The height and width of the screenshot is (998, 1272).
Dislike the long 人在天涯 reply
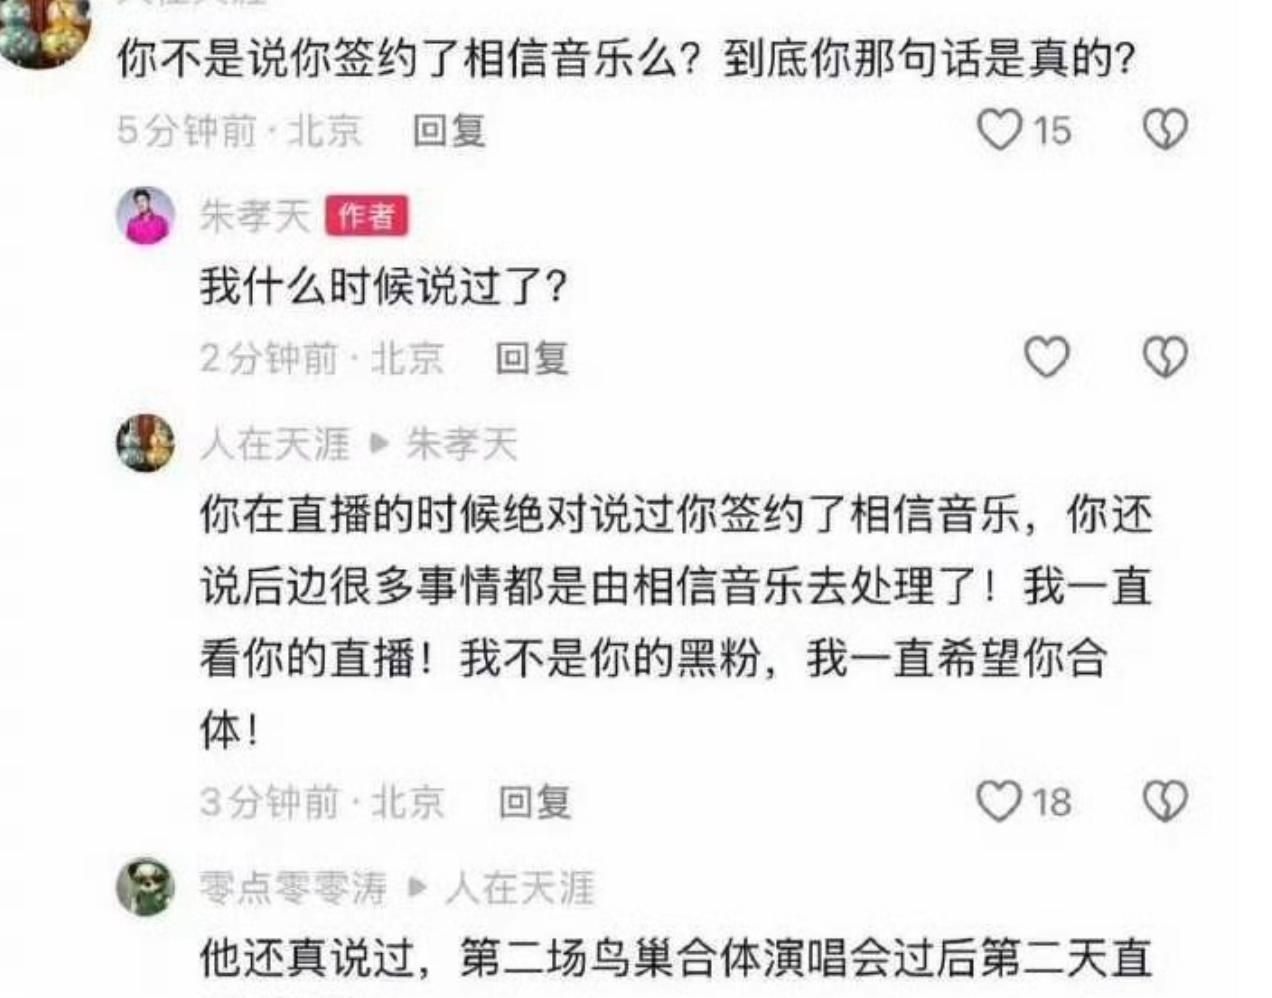[1165, 801]
